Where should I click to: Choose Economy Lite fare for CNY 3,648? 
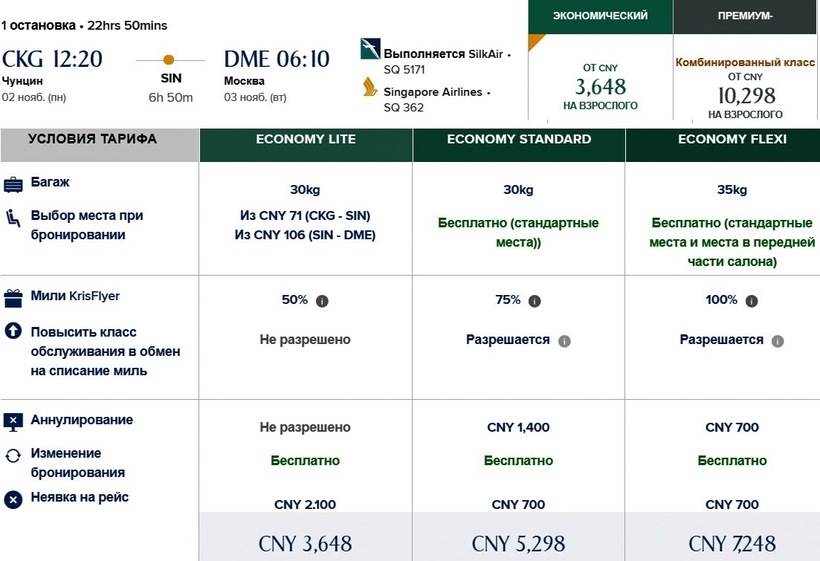point(305,543)
